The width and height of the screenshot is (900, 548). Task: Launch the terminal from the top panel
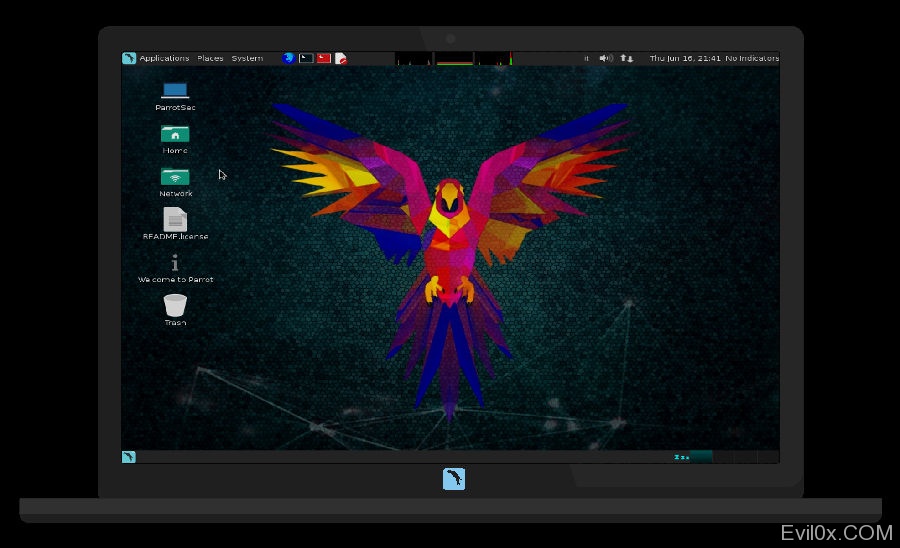pyautogui.click(x=306, y=58)
